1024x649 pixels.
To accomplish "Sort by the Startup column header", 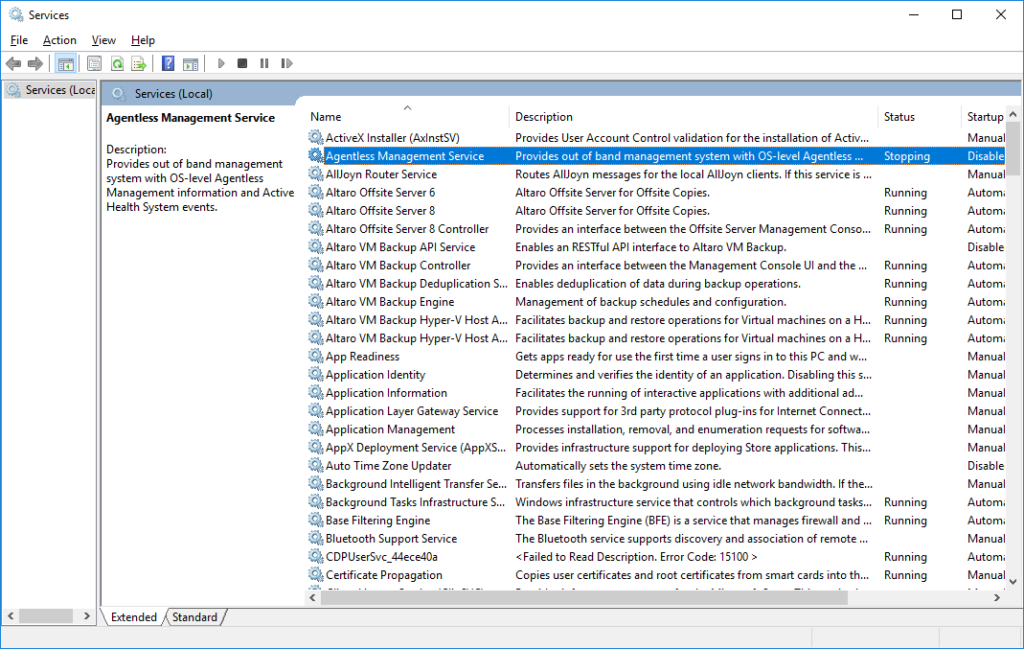I will coord(984,116).
